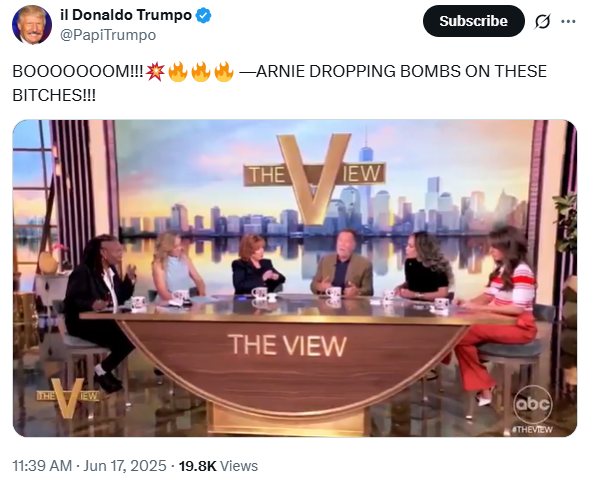Click the Subscribe button
This screenshot has height=479, width=590.
coord(473,21)
